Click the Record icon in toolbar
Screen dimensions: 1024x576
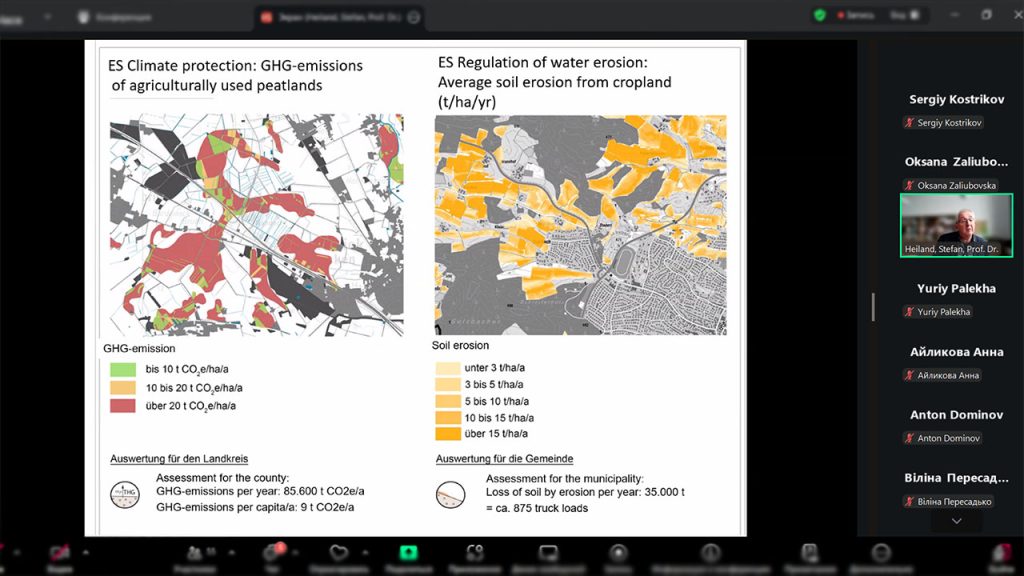[619, 554]
